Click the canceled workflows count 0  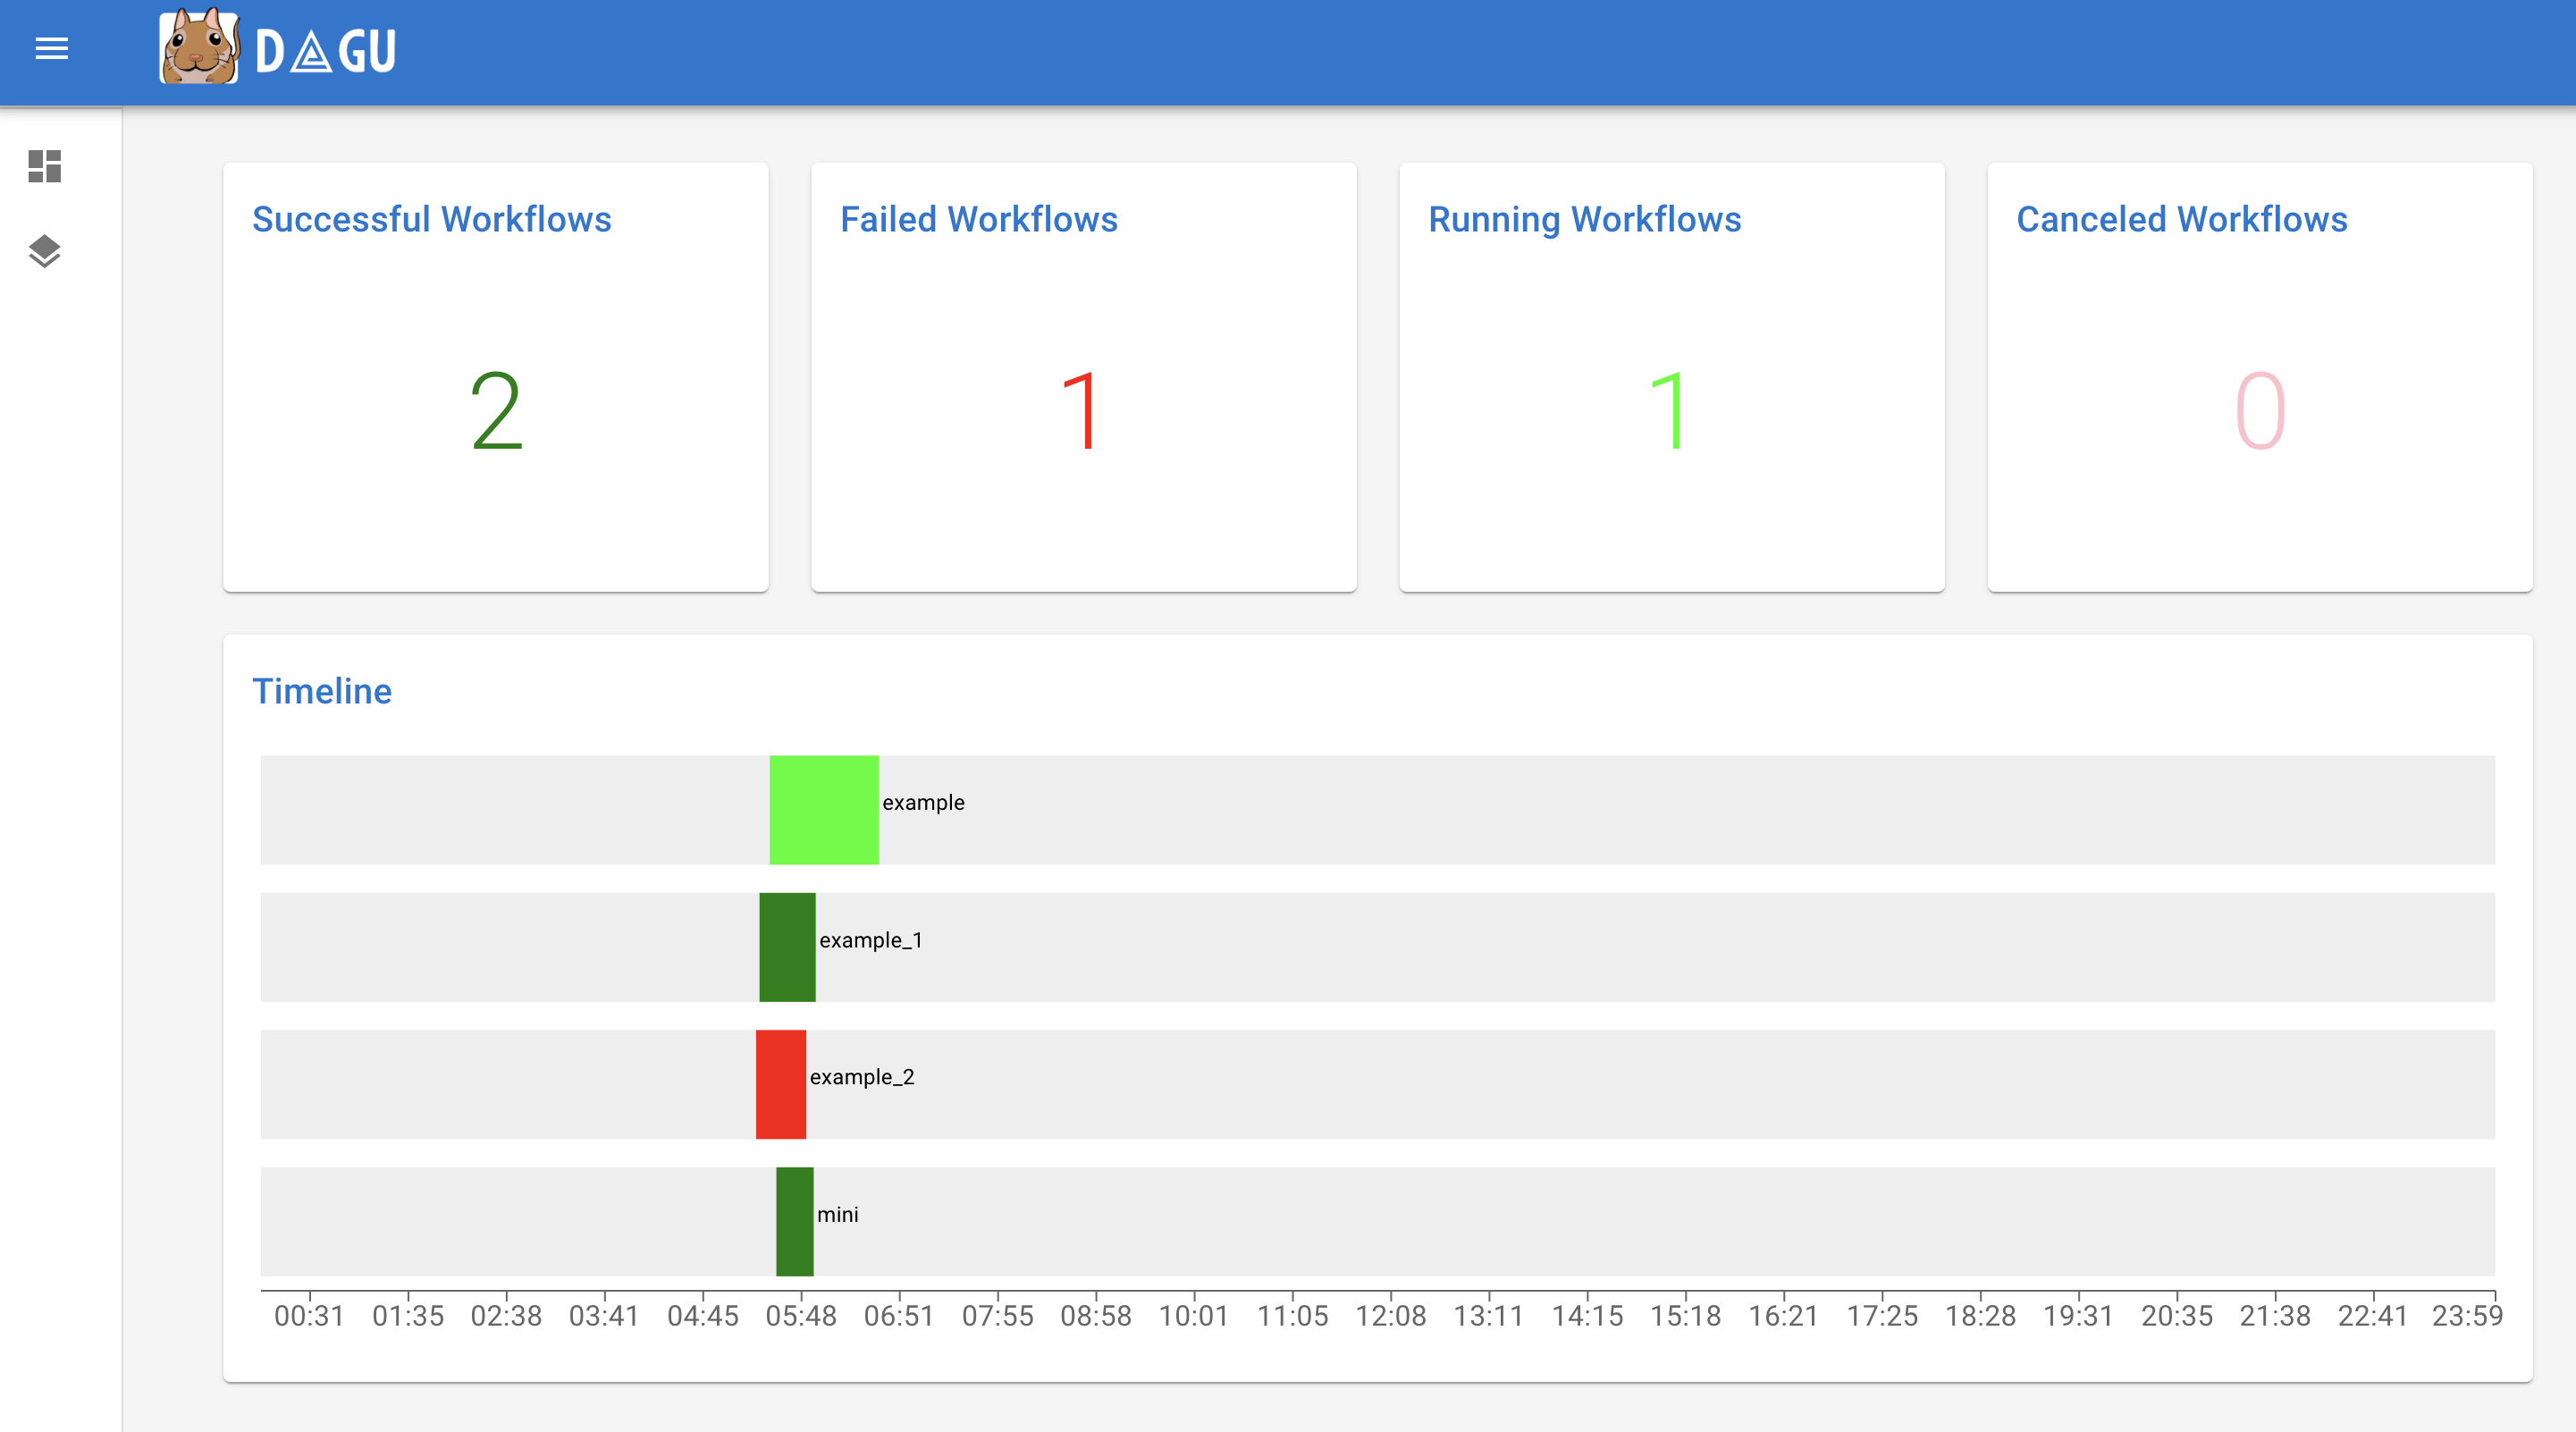2259,410
